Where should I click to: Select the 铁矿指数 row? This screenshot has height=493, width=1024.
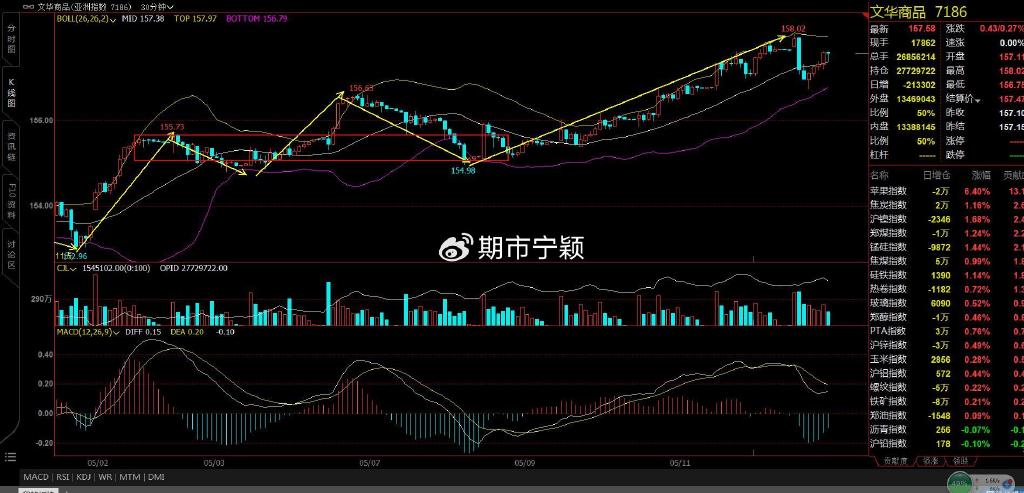[x=946, y=401]
